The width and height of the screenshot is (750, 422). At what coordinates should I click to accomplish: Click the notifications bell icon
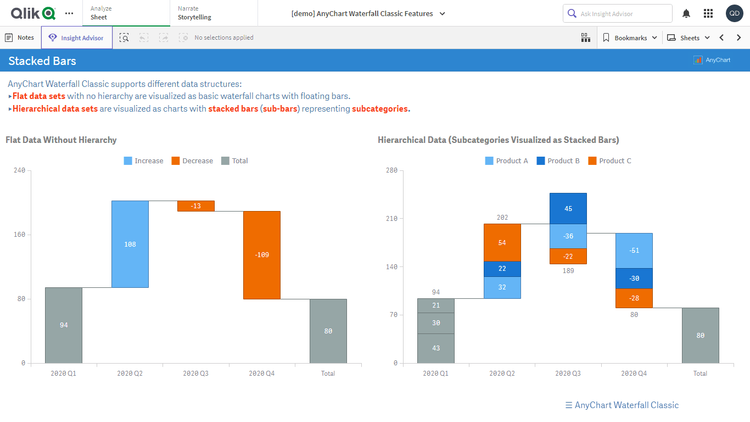click(686, 13)
